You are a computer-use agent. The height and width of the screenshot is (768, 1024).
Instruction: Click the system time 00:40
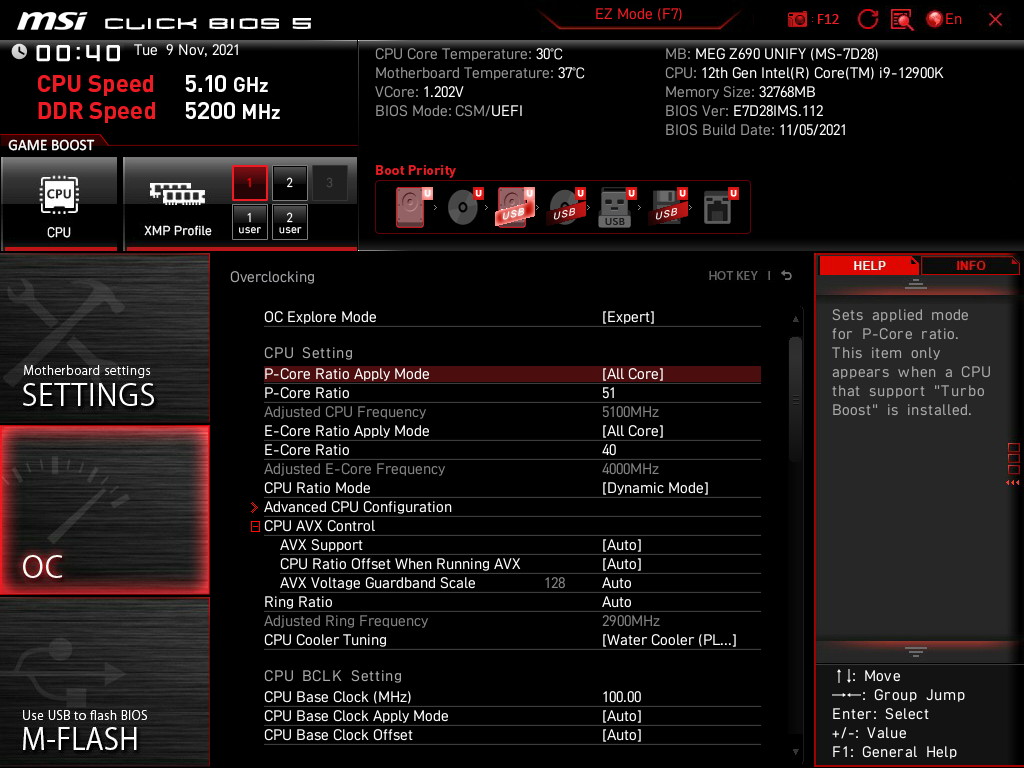coord(78,52)
